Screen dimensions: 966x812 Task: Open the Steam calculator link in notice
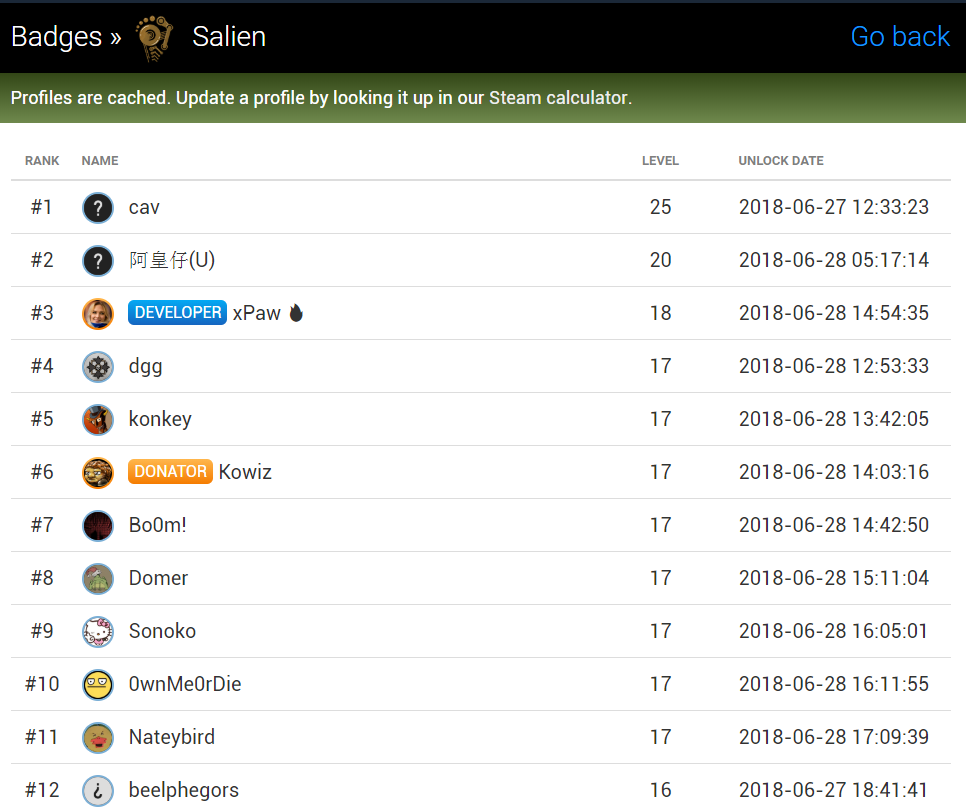pyautogui.click(x=558, y=98)
